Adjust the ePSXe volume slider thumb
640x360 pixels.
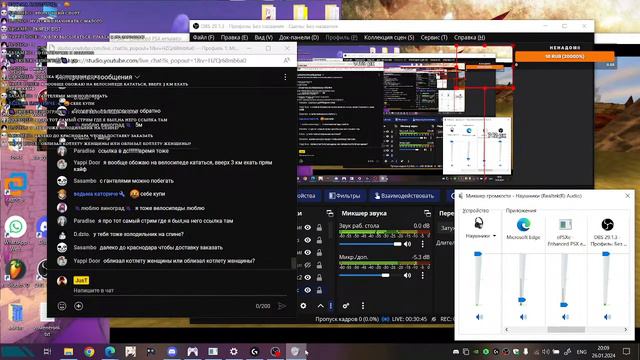click(x=564, y=304)
